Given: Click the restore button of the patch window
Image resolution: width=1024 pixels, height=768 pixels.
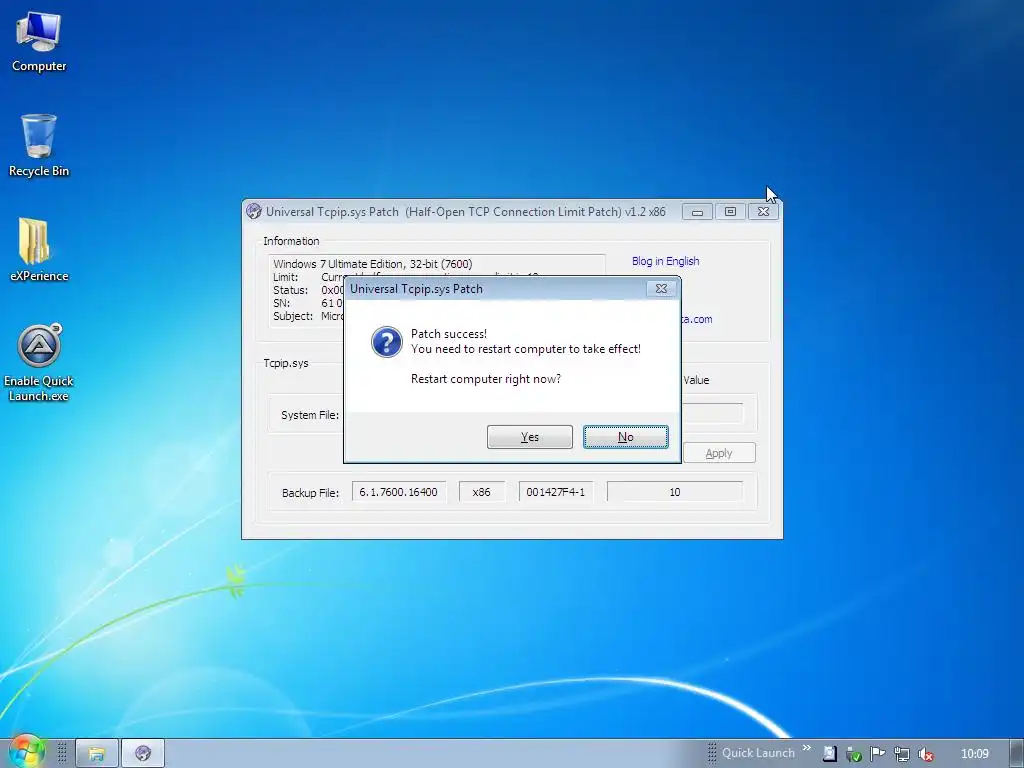Looking at the screenshot, I should 730,212.
